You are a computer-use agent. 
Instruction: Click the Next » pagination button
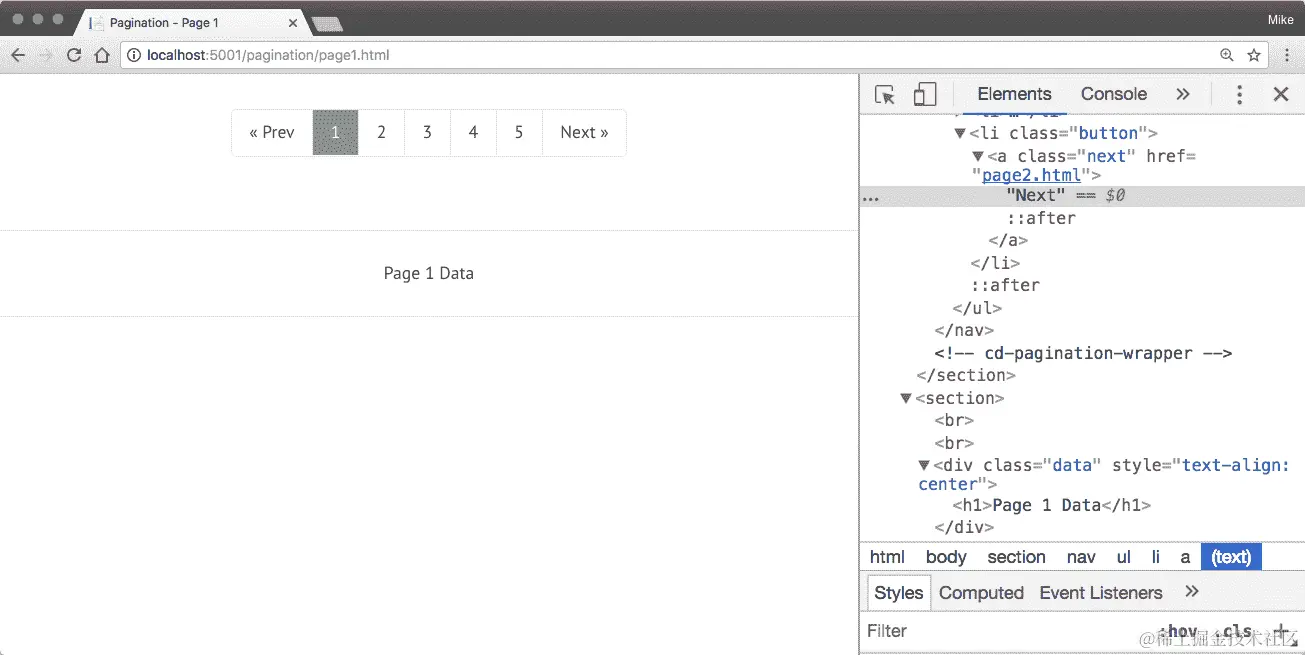point(584,132)
